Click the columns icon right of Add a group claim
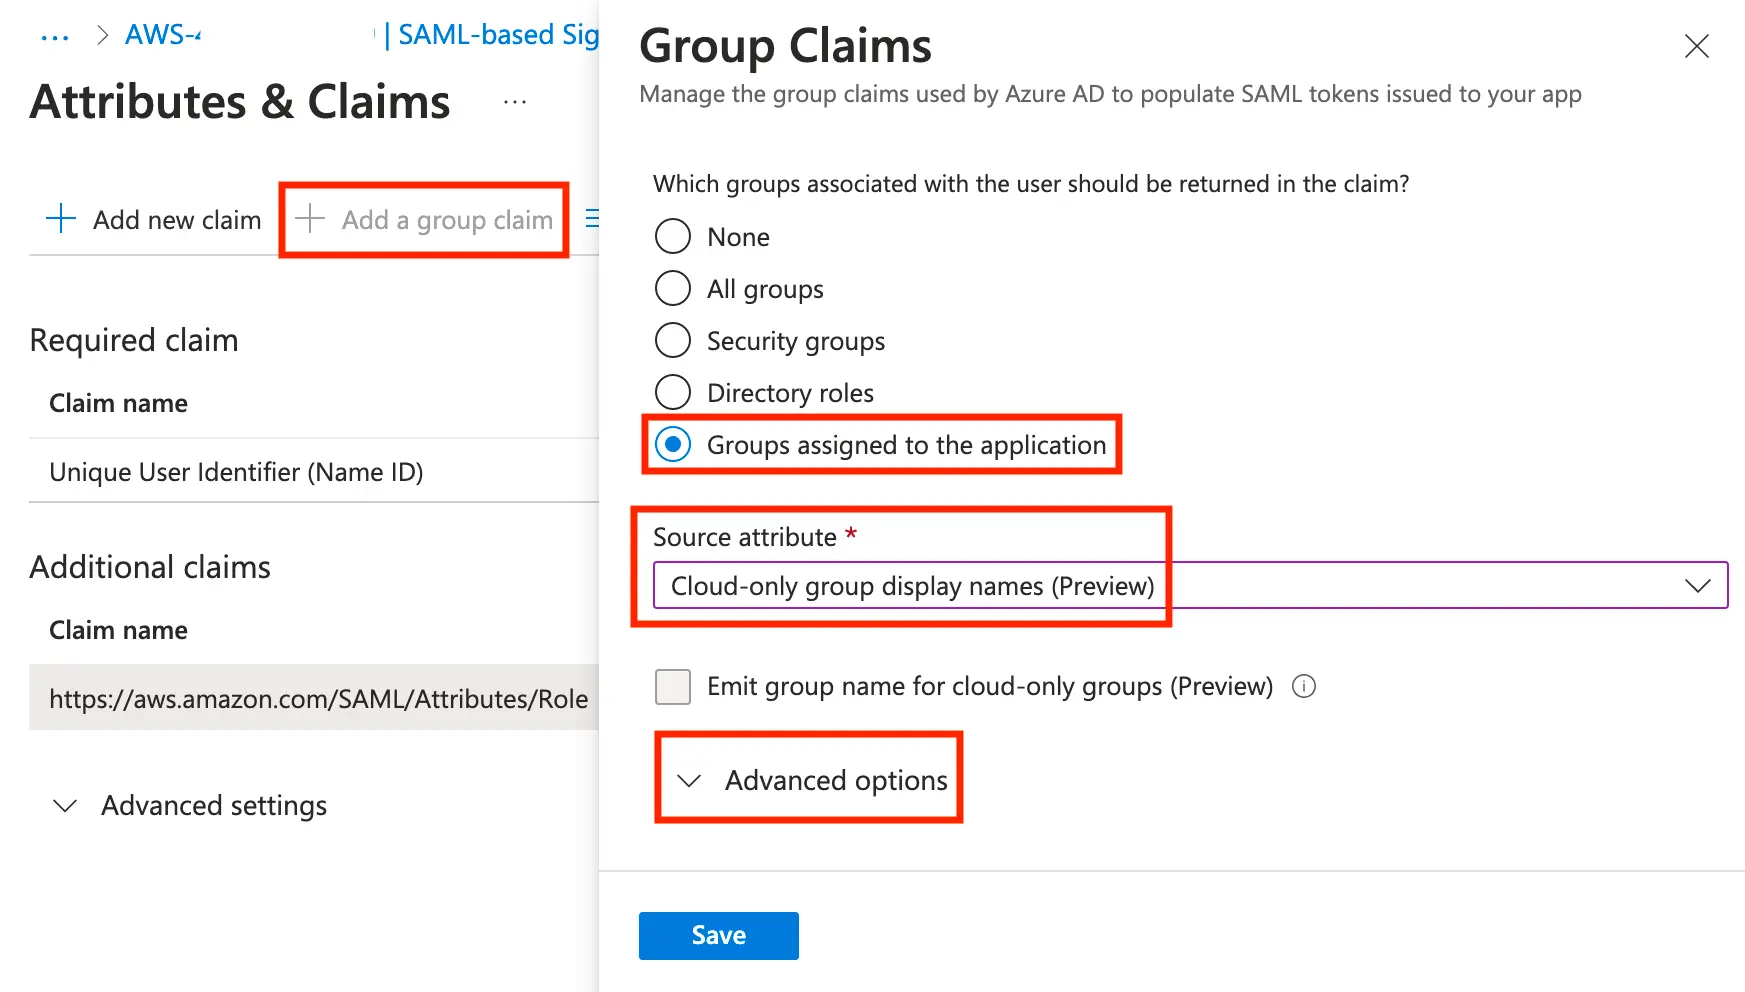 (x=592, y=218)
